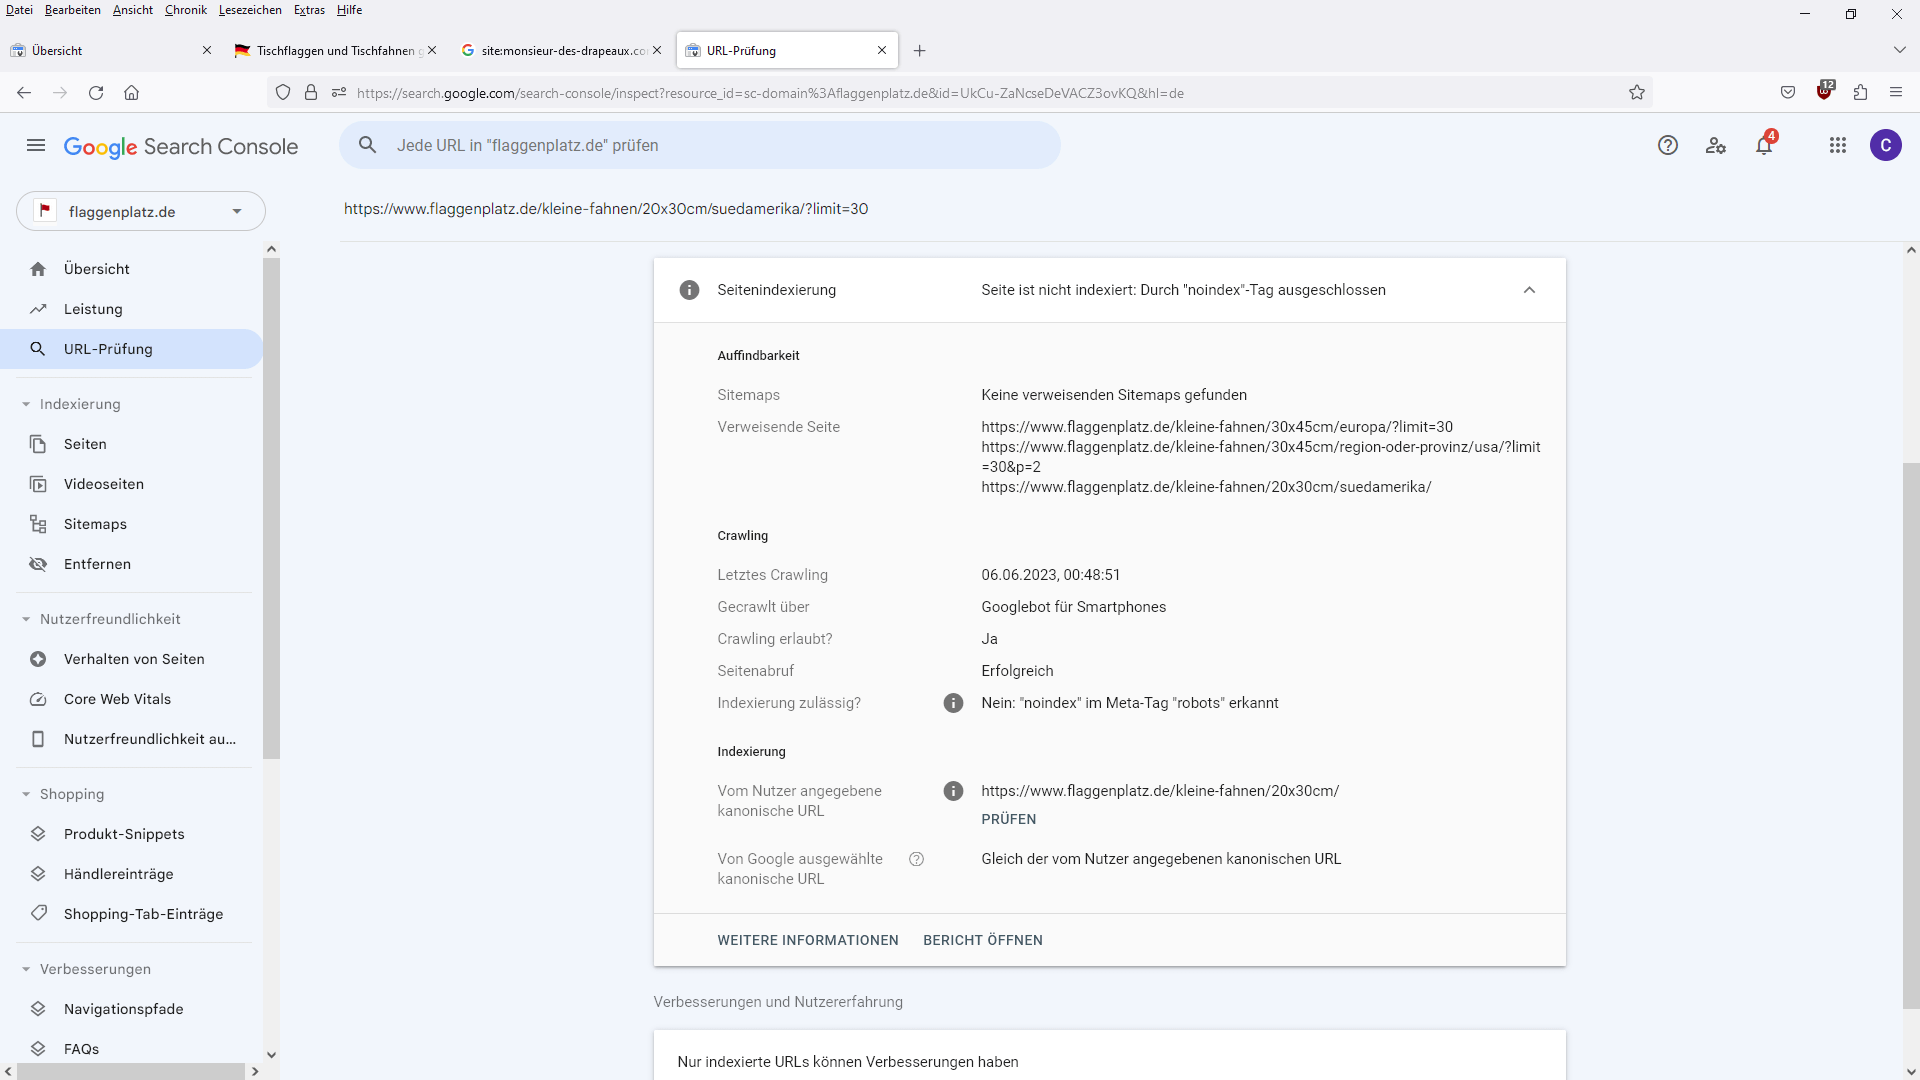
Task: Open the list all tabs dropdown
Action: [x=1899, y=50]
